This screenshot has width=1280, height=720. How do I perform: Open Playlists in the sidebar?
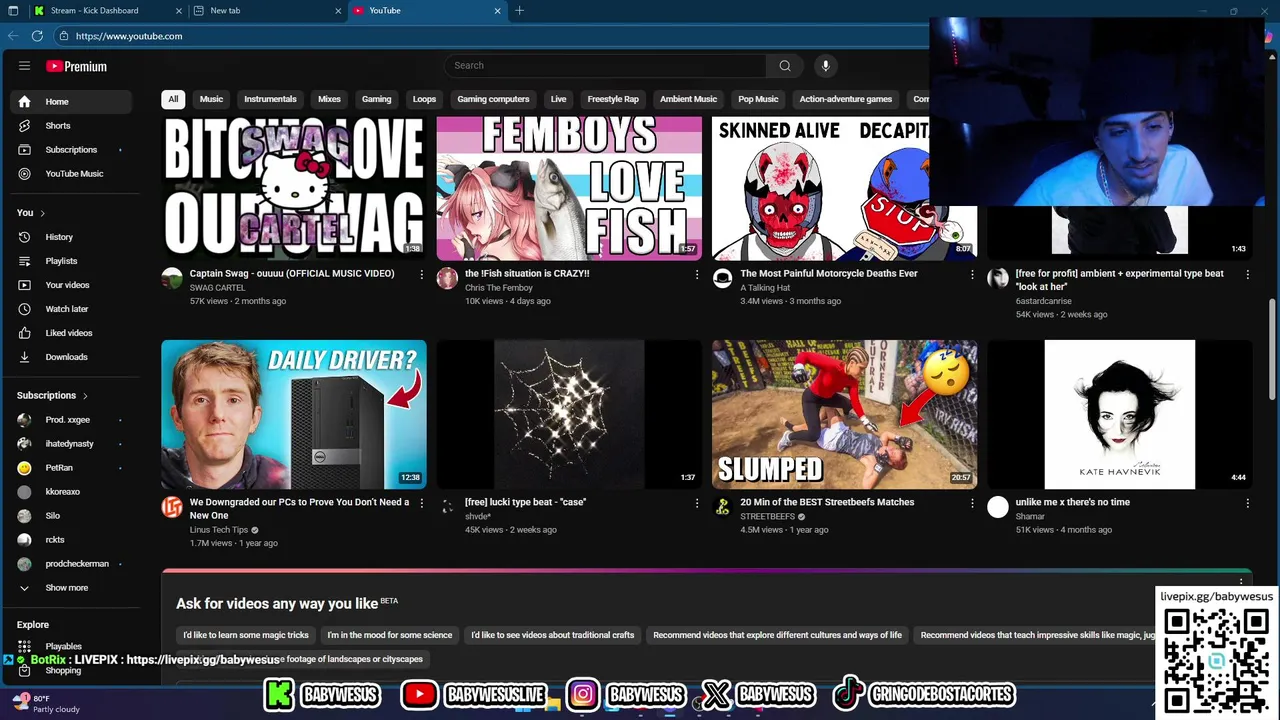click(71, 261)
